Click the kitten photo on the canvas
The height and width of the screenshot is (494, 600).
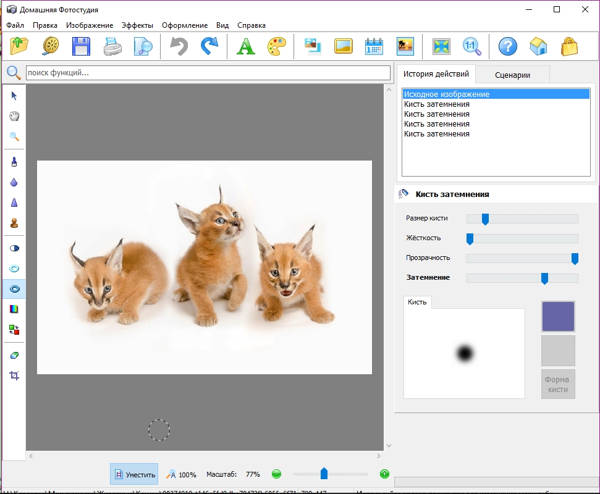coord(204,267)
